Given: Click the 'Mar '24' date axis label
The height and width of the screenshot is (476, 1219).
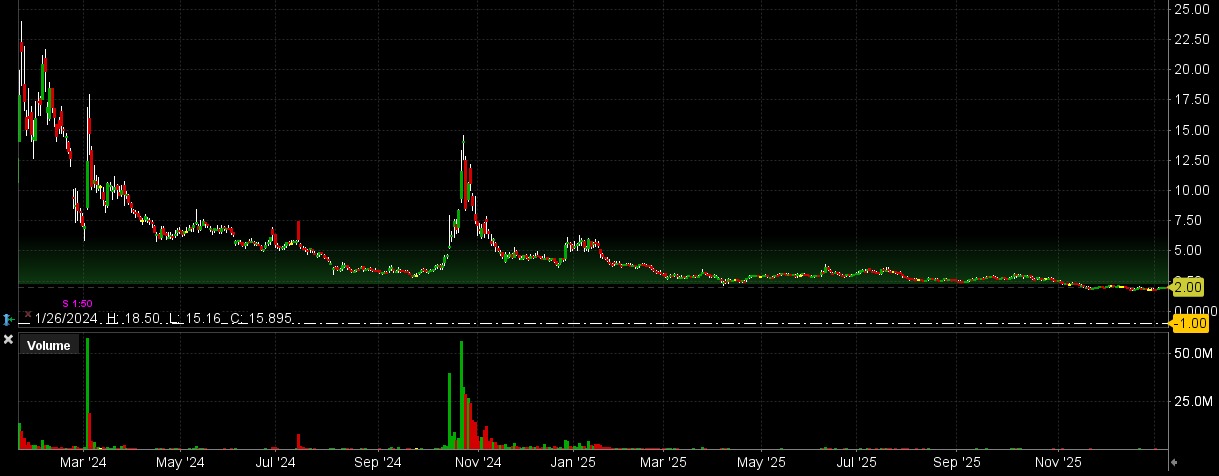Looking at the screenshot, I should [84, 463].
